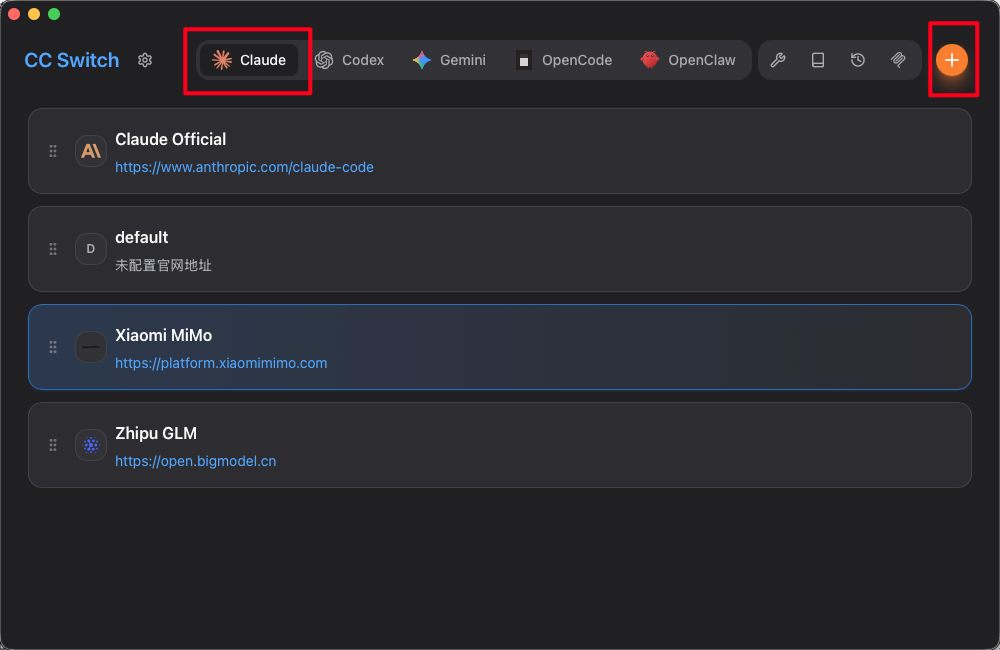This screenshot has height=650, width=1000.
Task: Select the Claude tab
Action: coord(249,60)
